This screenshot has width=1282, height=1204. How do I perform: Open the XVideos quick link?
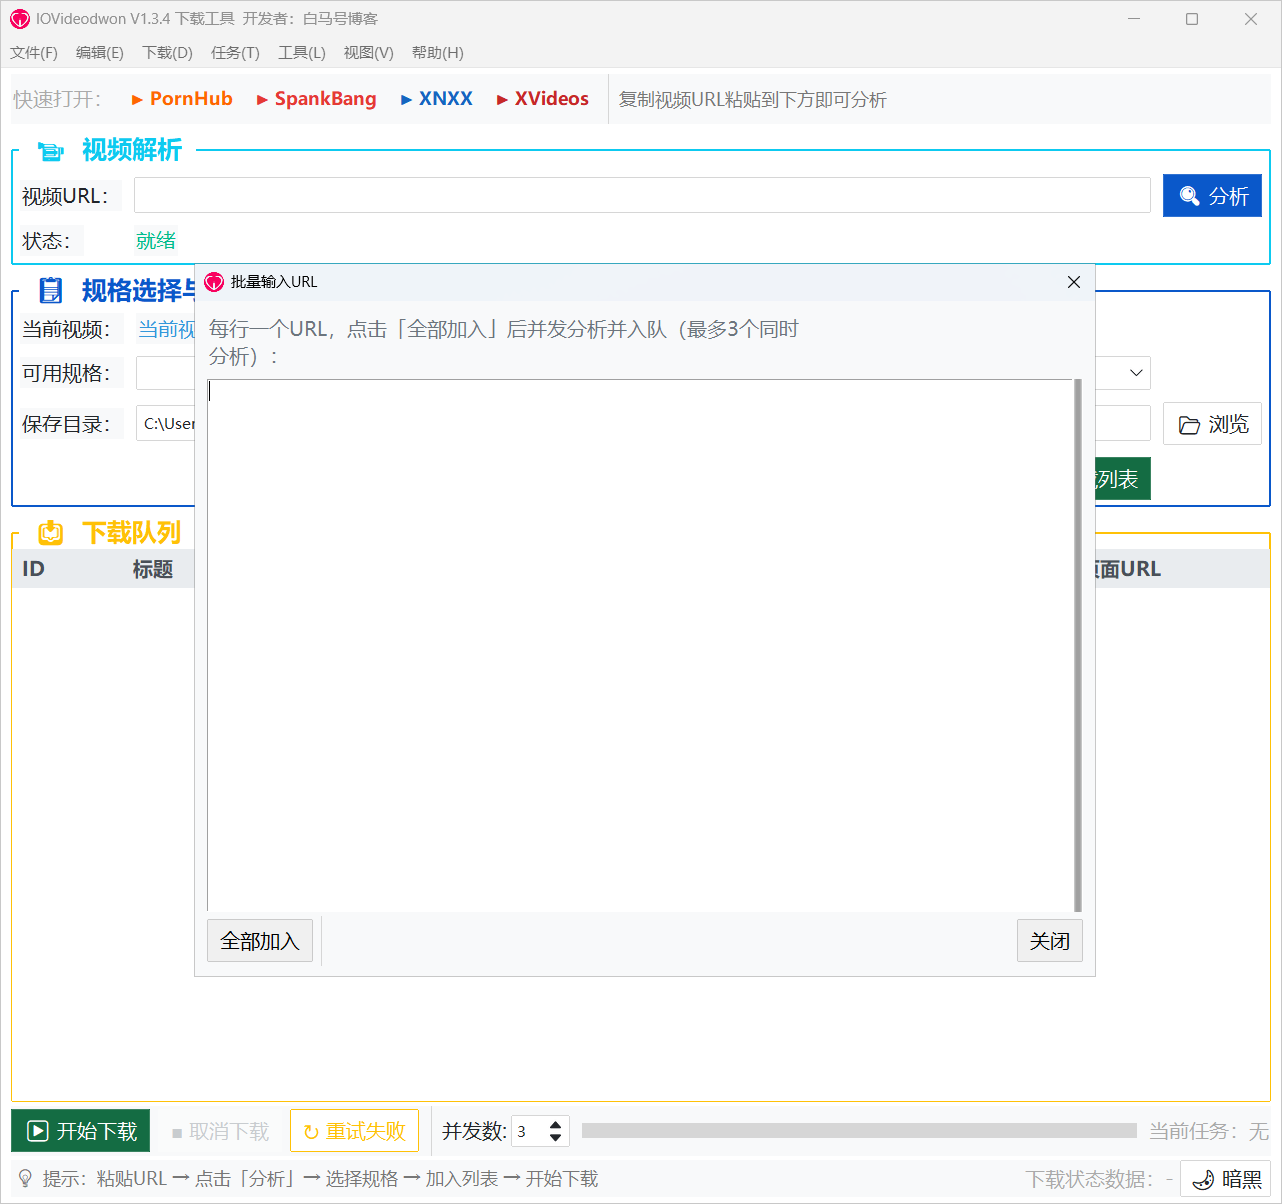tap(543, 99)
